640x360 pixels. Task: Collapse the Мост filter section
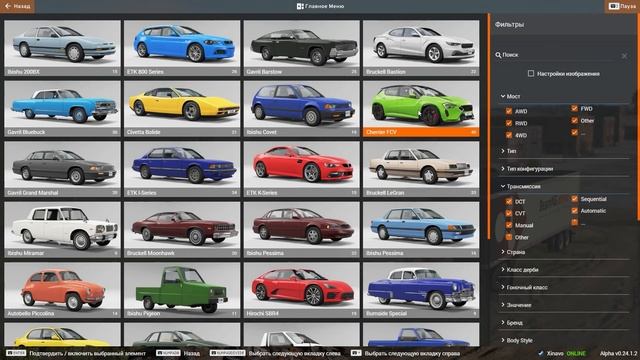click(563, 96)
